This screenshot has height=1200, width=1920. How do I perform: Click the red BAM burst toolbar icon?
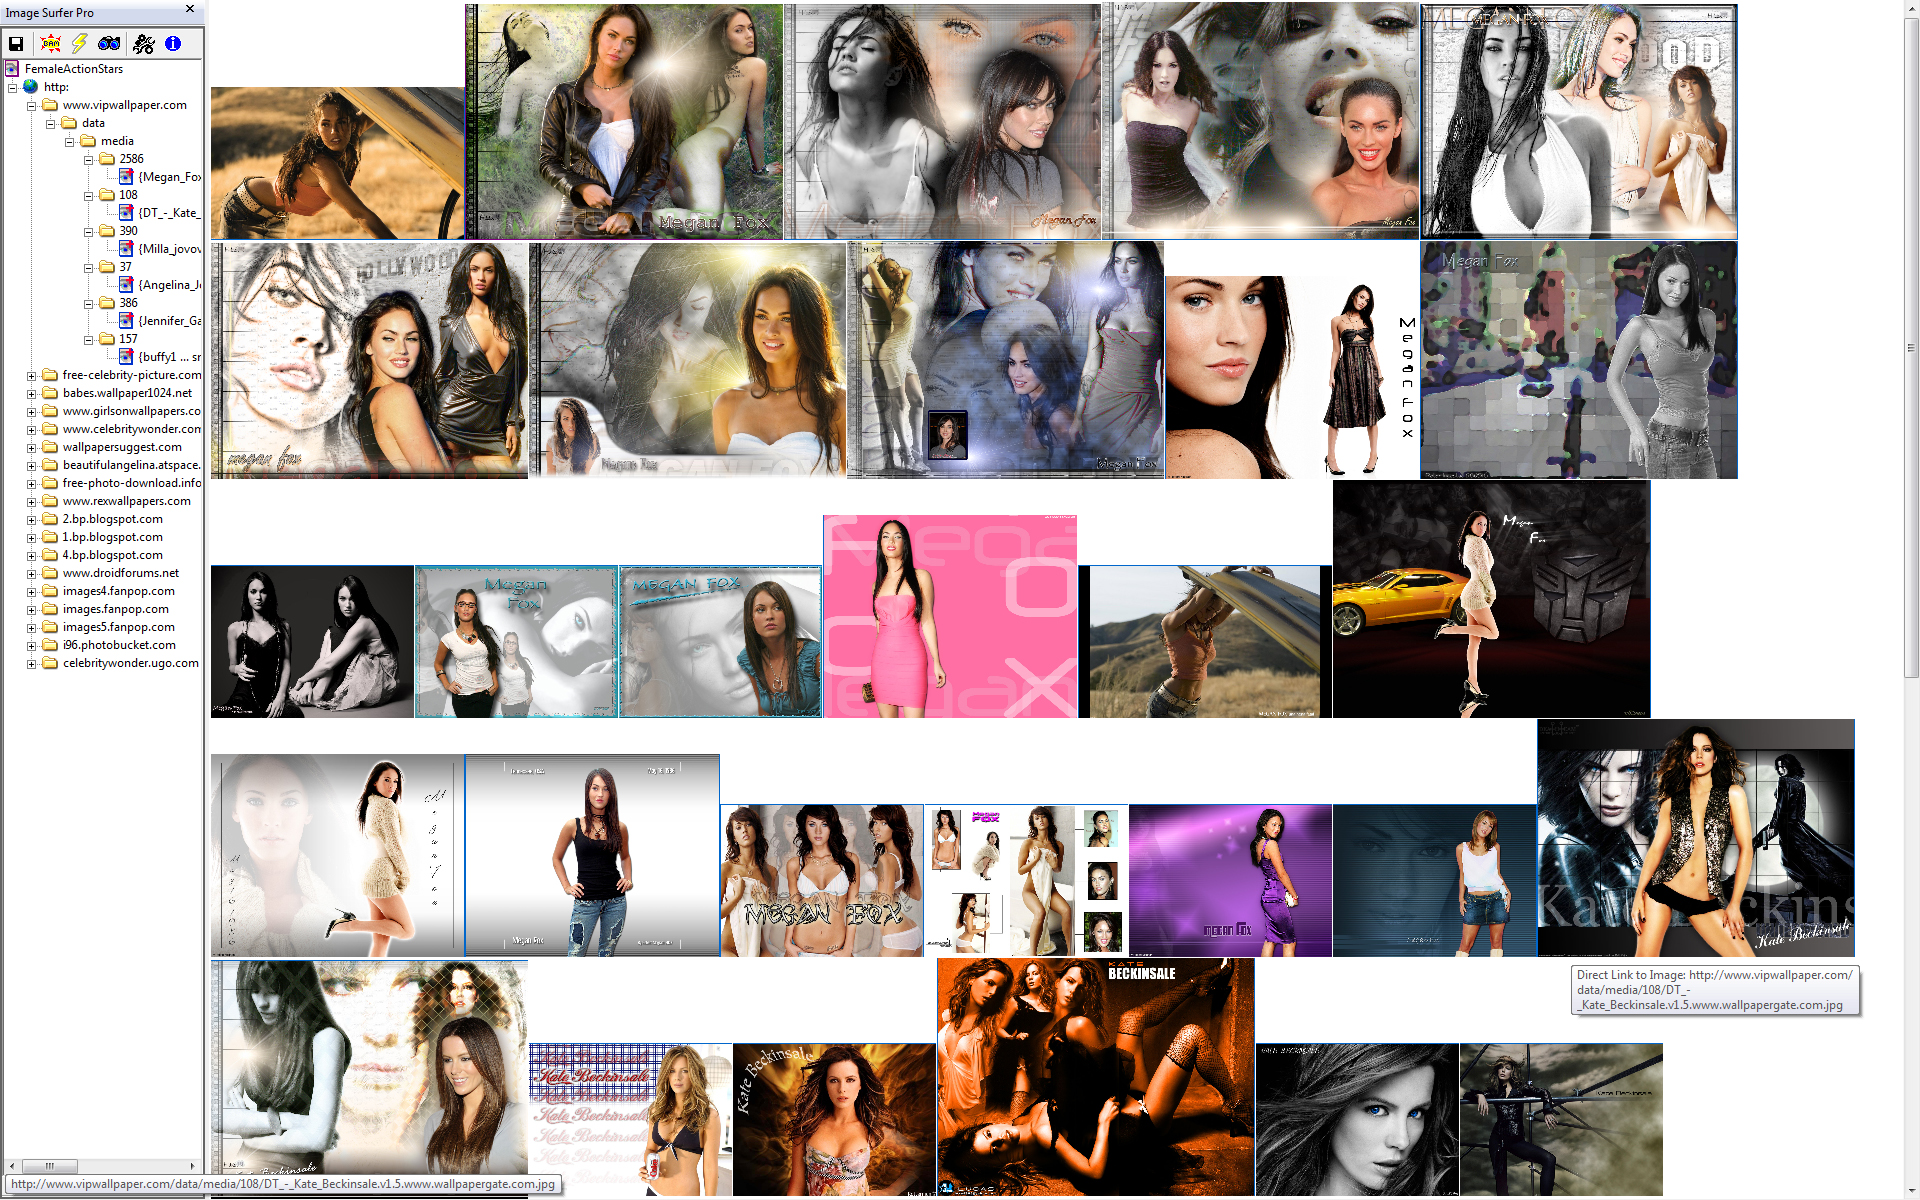50,43
